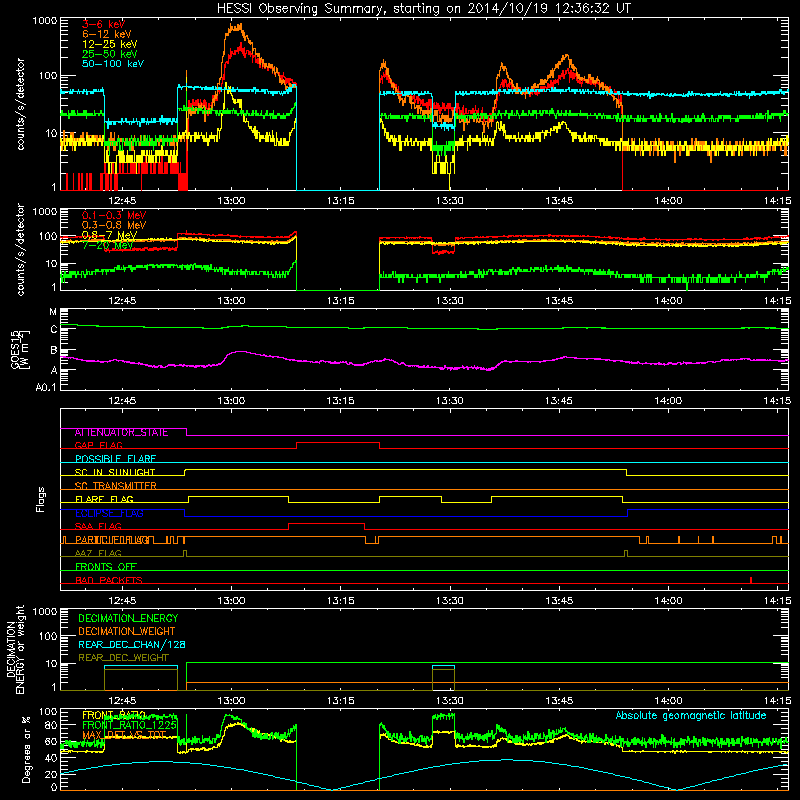Click the SC_IN_SUNLIGHT flag label

115,472
